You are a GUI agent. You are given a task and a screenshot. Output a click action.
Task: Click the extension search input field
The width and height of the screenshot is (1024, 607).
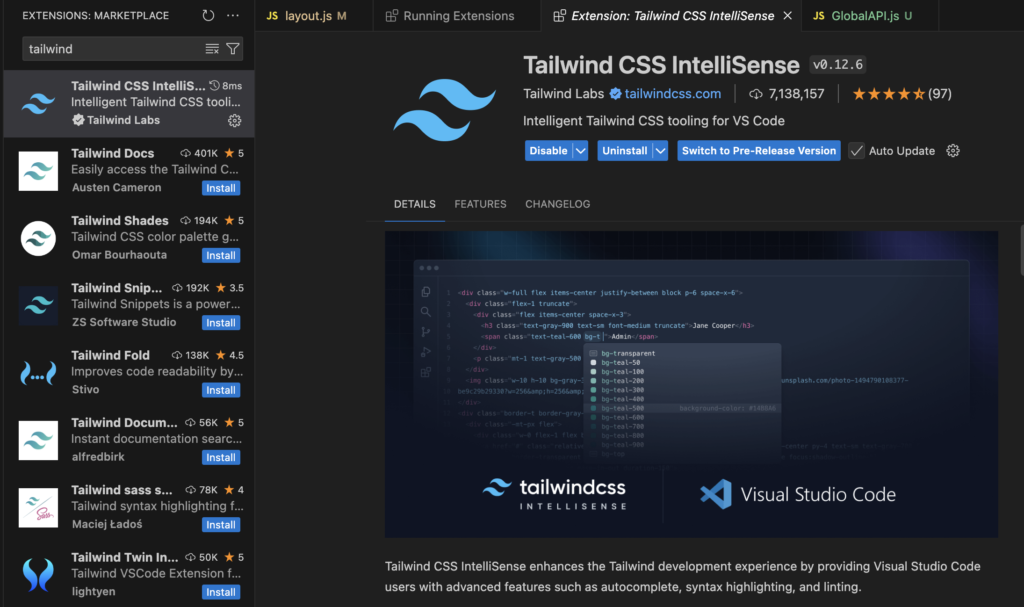[112, 49]
